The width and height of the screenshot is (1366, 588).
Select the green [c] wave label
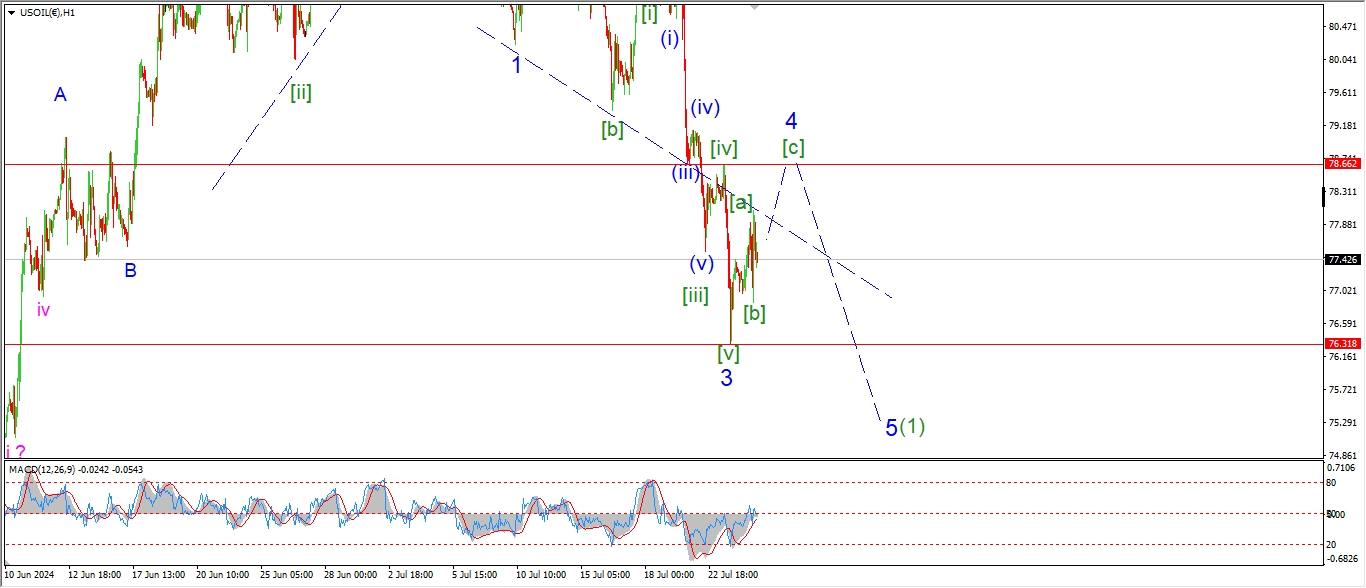793,148
